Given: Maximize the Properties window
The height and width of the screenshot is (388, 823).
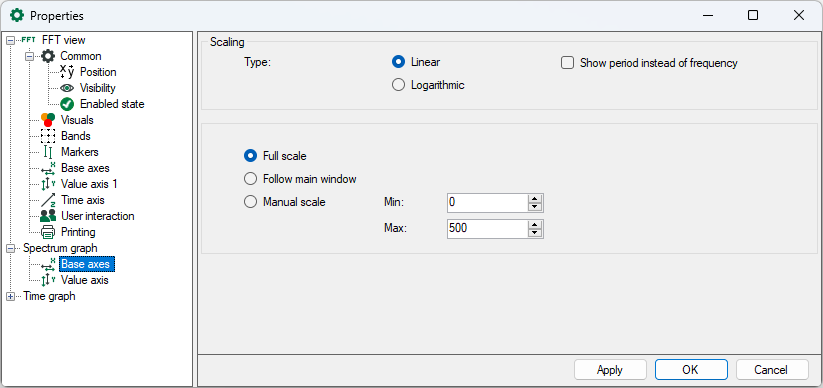Looking at the screenshot, I should [753, 16].
